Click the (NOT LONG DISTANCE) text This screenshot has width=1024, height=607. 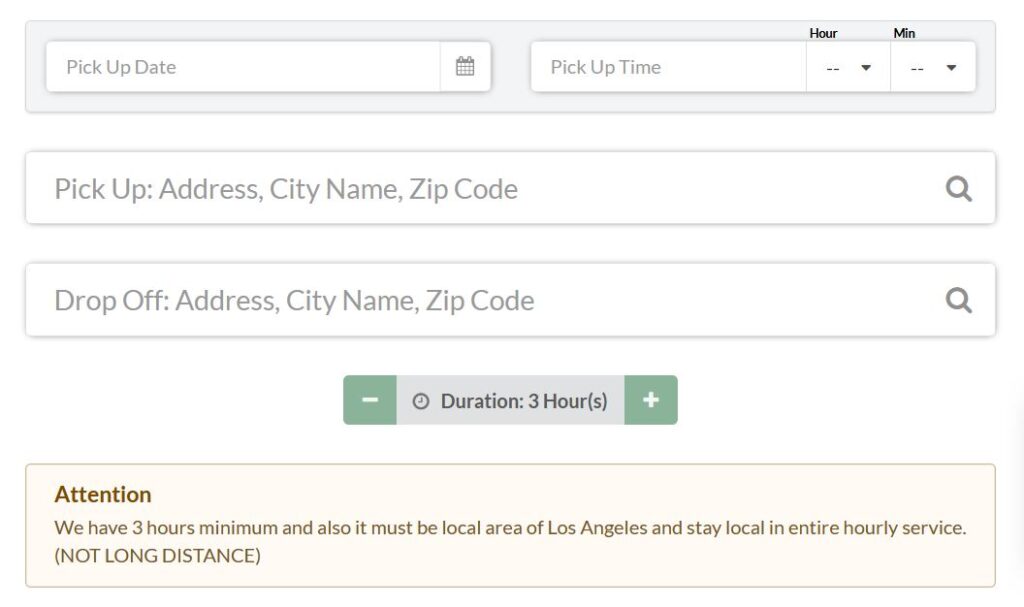157,556
